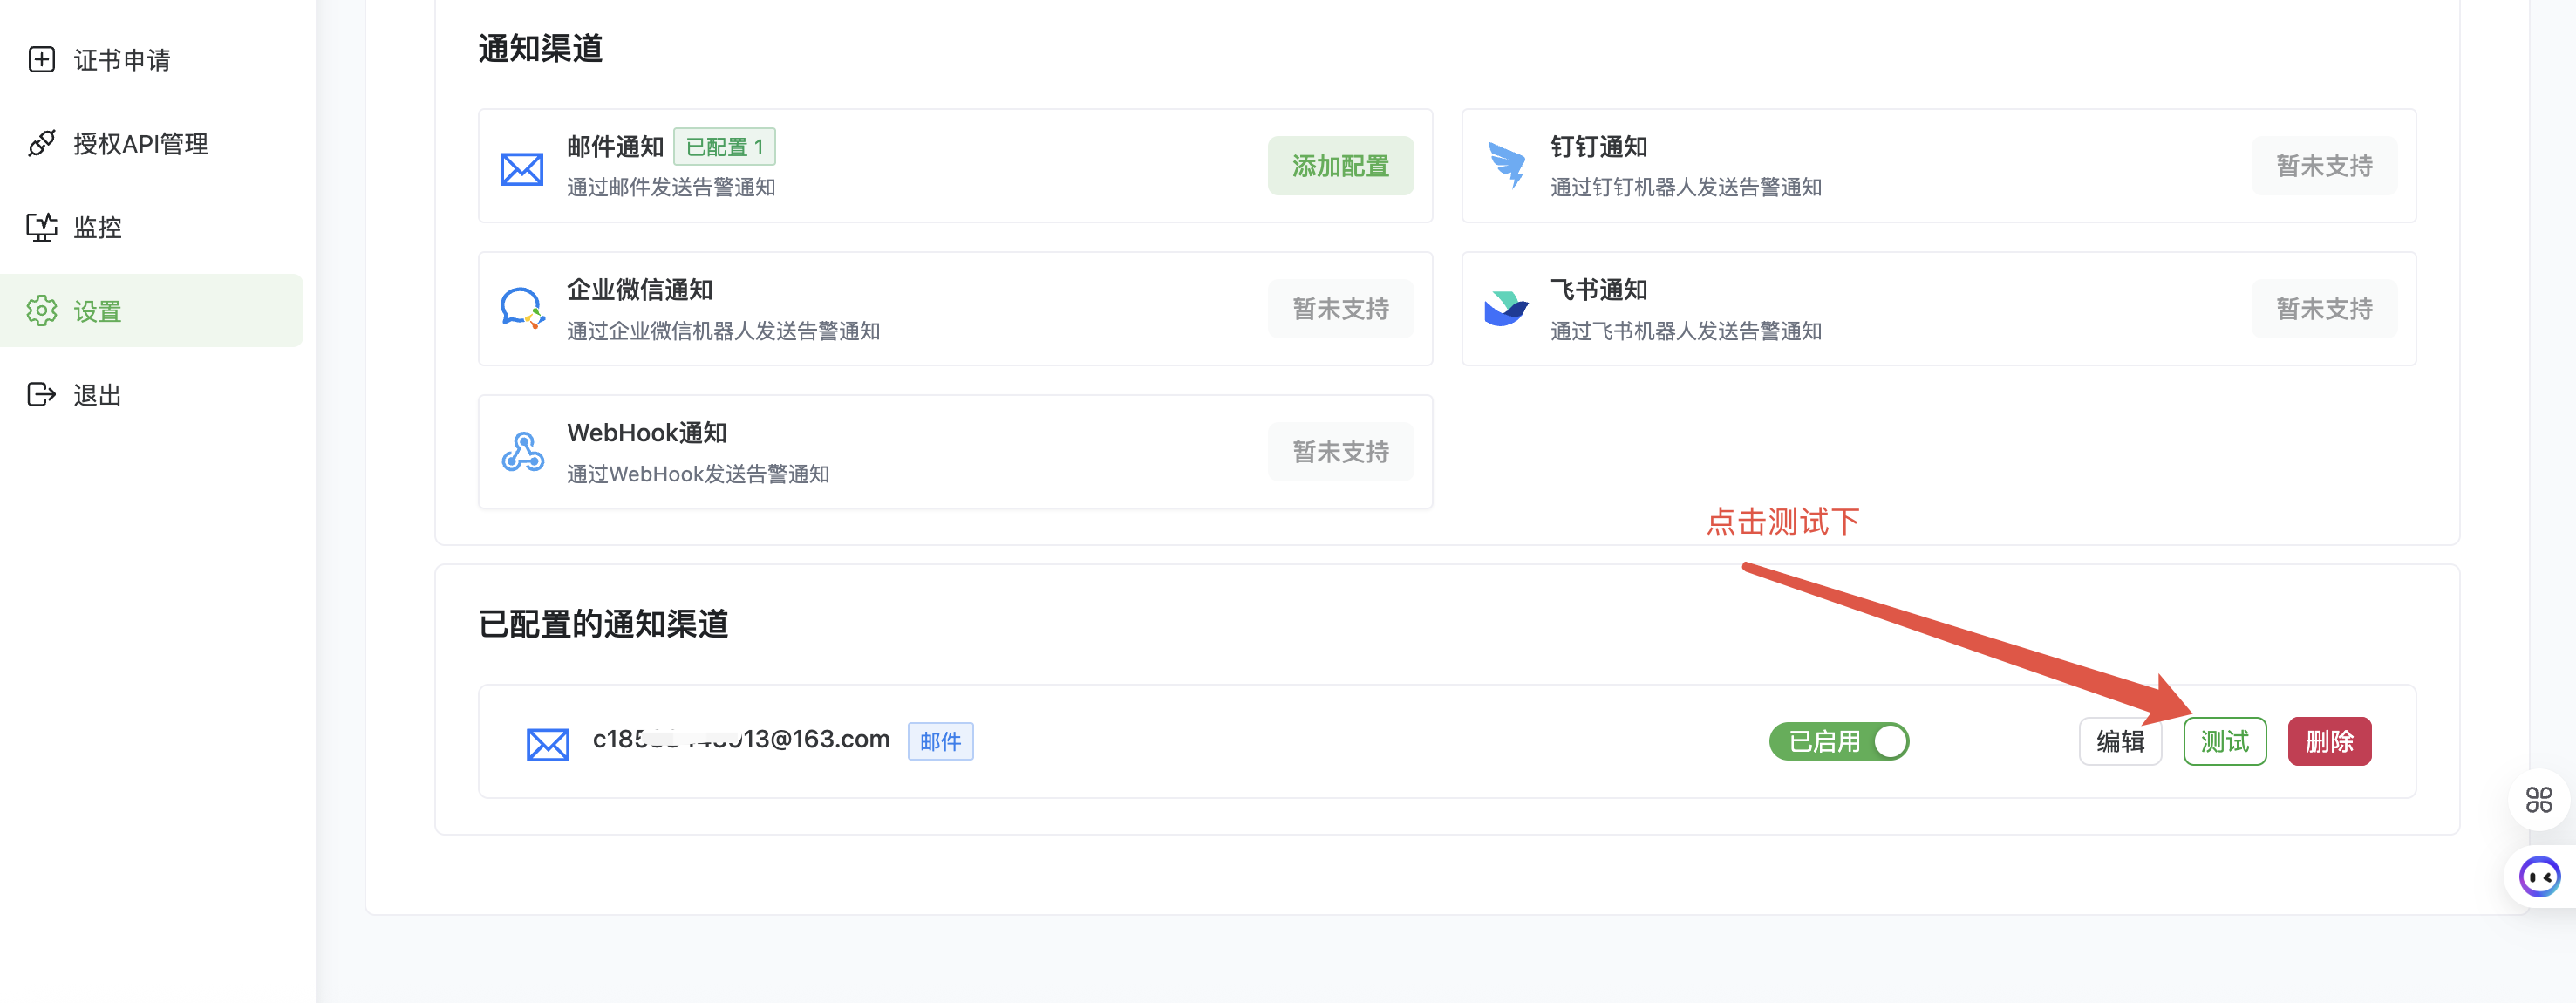Open 证书申请 in the sidebar
The image size is (2576, 1003).
121,60
